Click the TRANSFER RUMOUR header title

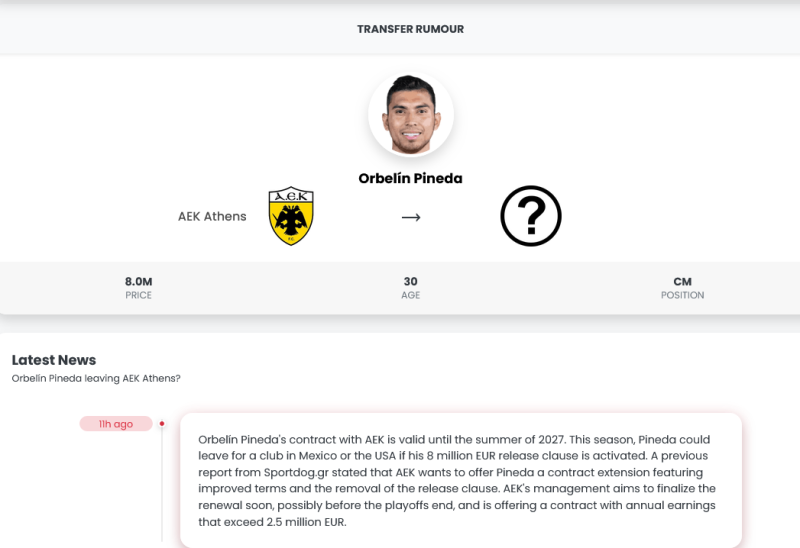tap(410, 29)
